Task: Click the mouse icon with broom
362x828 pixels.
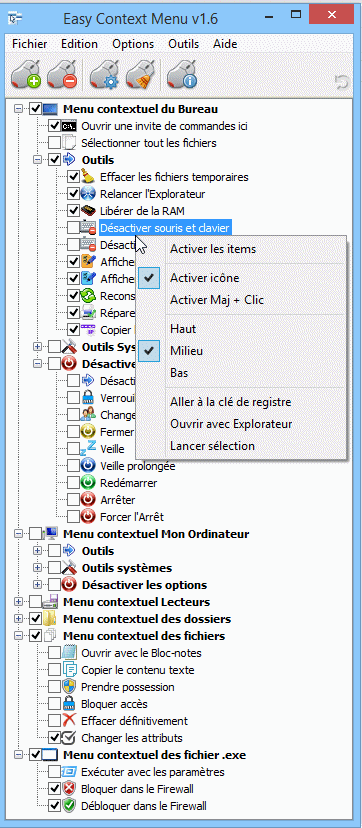Action: (140, 75)
